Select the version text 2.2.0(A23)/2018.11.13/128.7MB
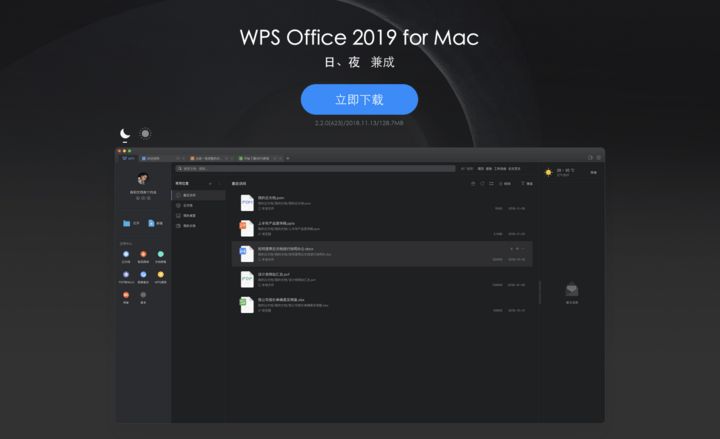 (359, 123)
